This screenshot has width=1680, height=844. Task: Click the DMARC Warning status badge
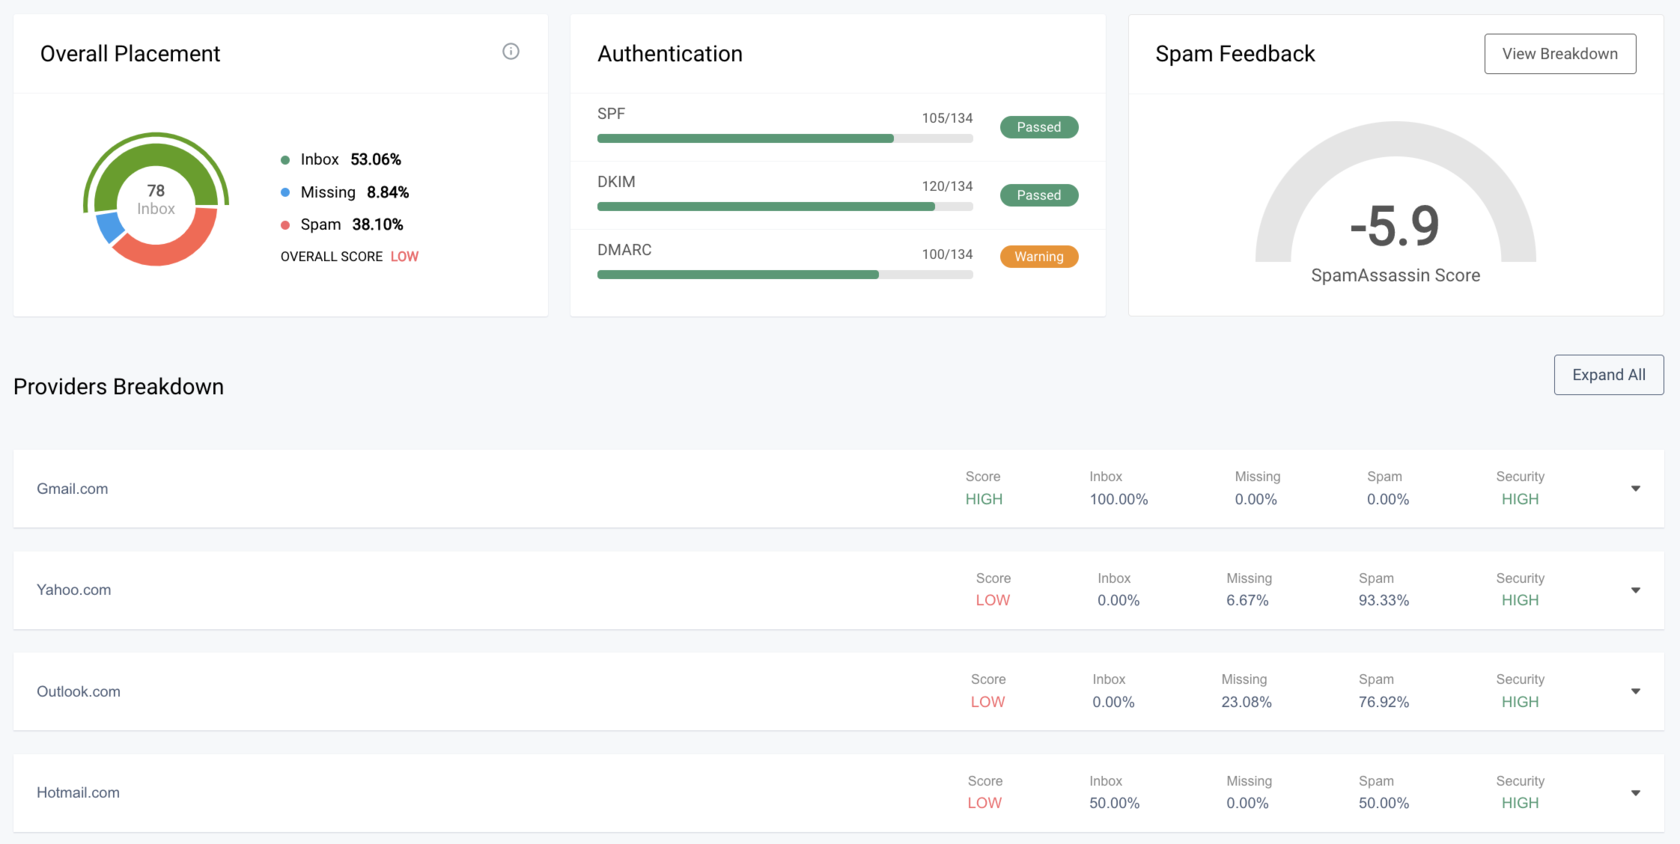pyautogui.click(x=1038, y=257)
